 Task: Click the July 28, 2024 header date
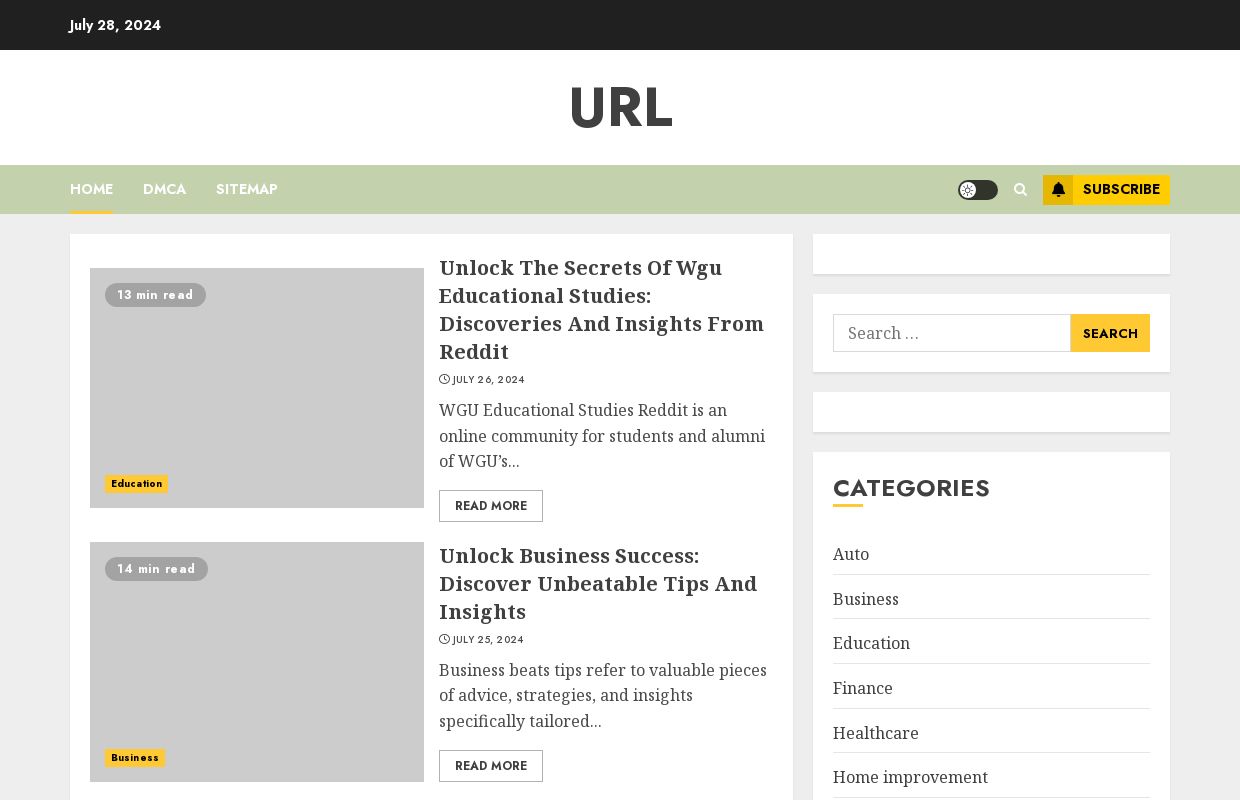point(115,25)
